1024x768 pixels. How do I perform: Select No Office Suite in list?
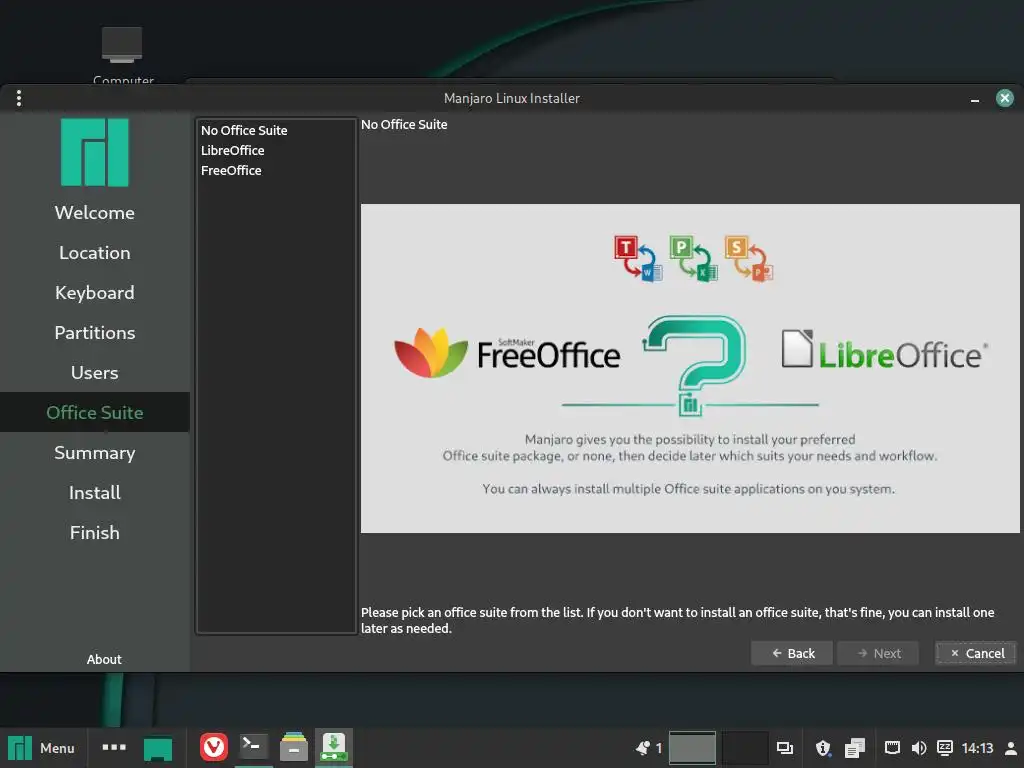(x=276, y=130)
